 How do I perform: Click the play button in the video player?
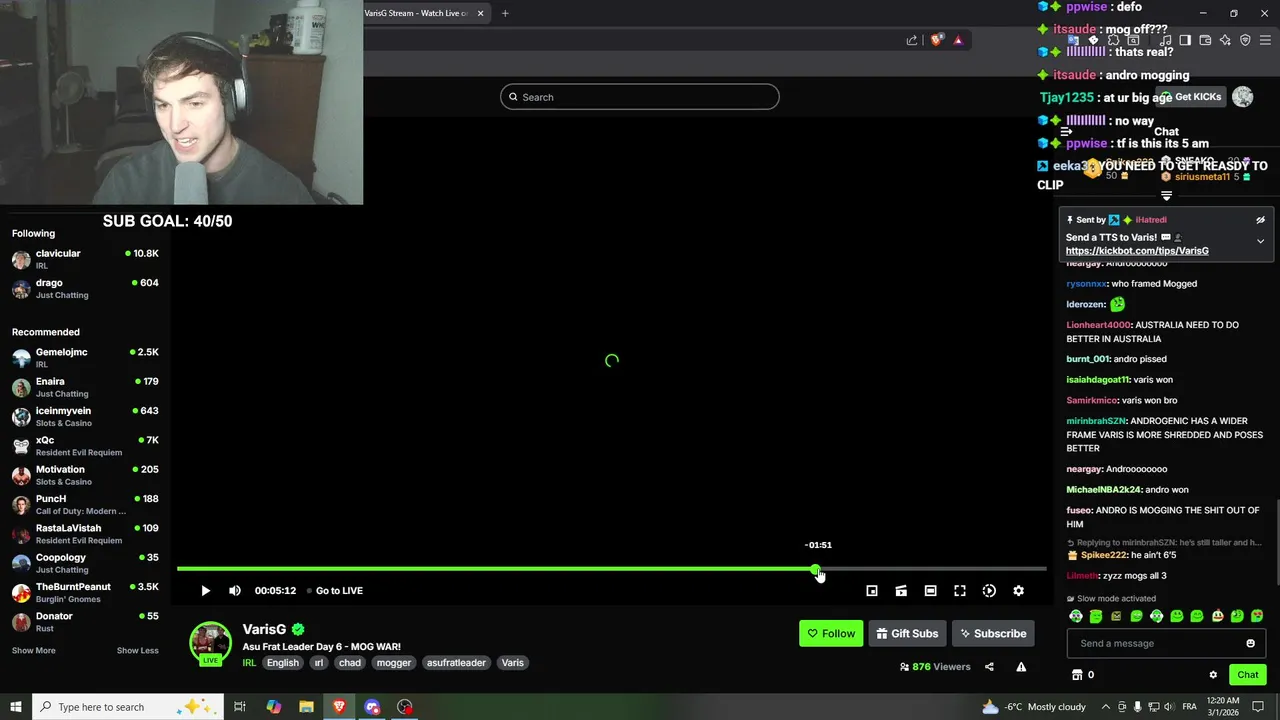(205, 591)
